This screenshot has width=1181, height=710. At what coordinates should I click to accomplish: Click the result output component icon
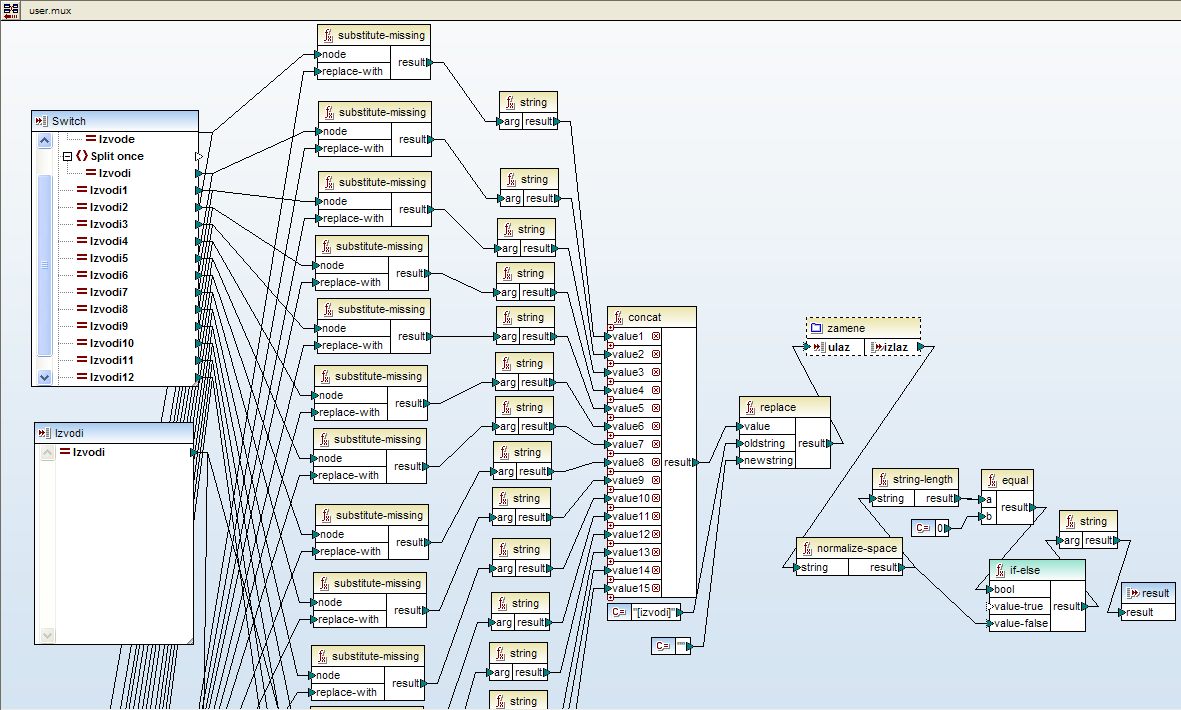1133,593
